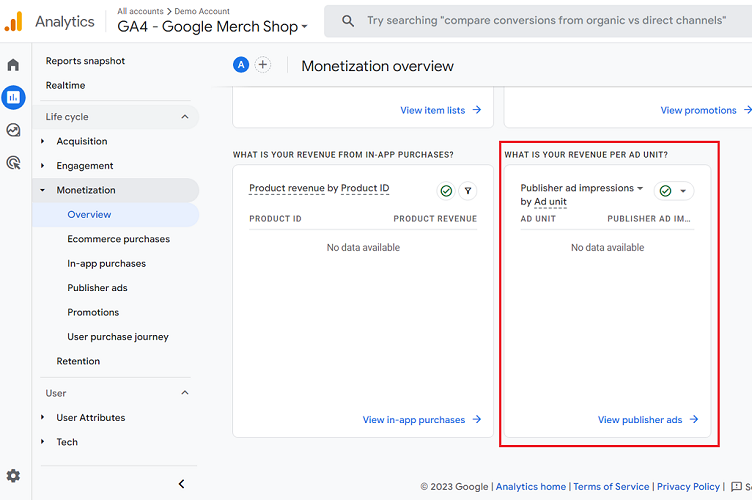
Task: Expand the Acquisition tree item
Action: [42, 141]
